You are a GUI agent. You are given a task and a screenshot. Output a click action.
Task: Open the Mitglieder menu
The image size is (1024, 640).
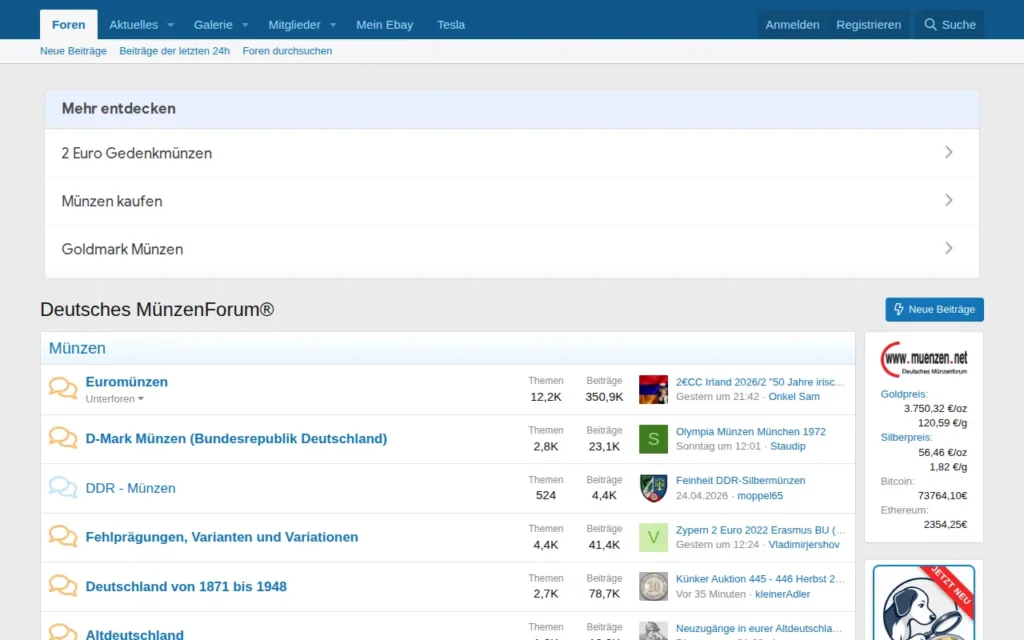tap(295, 25)
